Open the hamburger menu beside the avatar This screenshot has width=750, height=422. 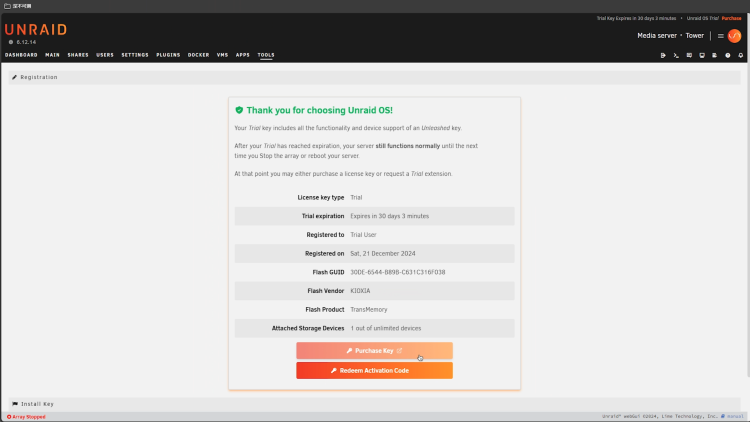[x=720, y=36]
